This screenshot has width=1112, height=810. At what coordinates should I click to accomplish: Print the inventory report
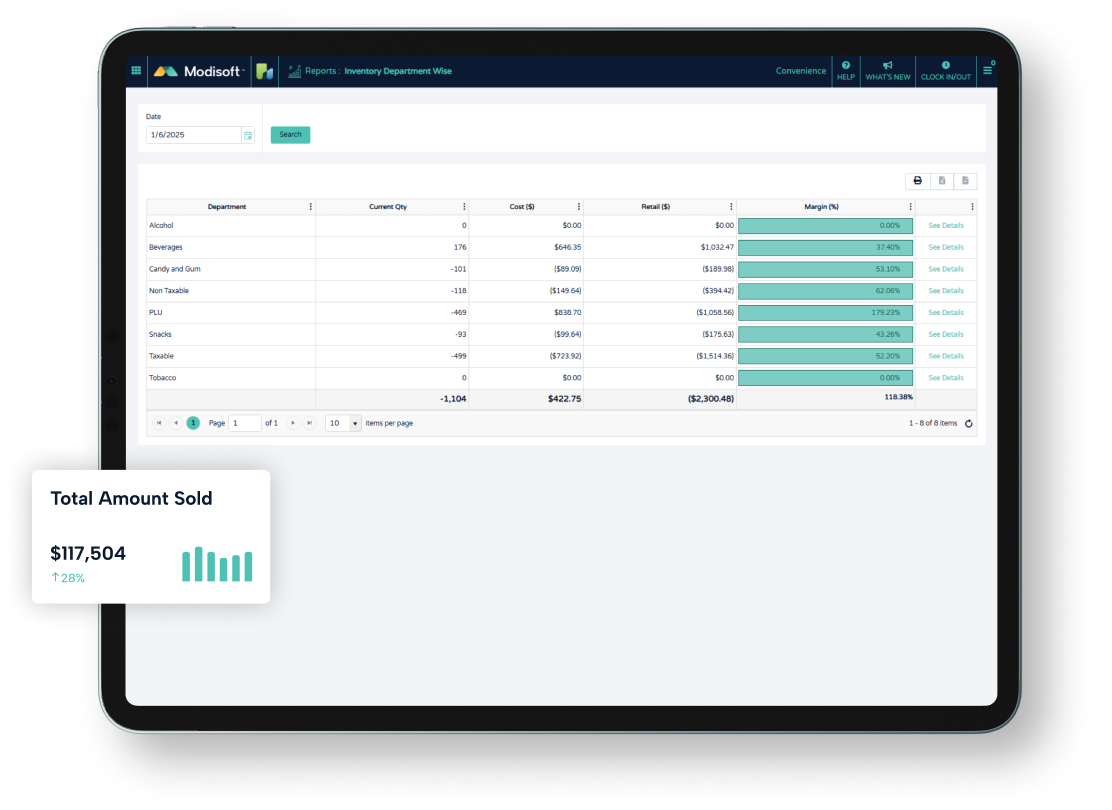[917, 181]
